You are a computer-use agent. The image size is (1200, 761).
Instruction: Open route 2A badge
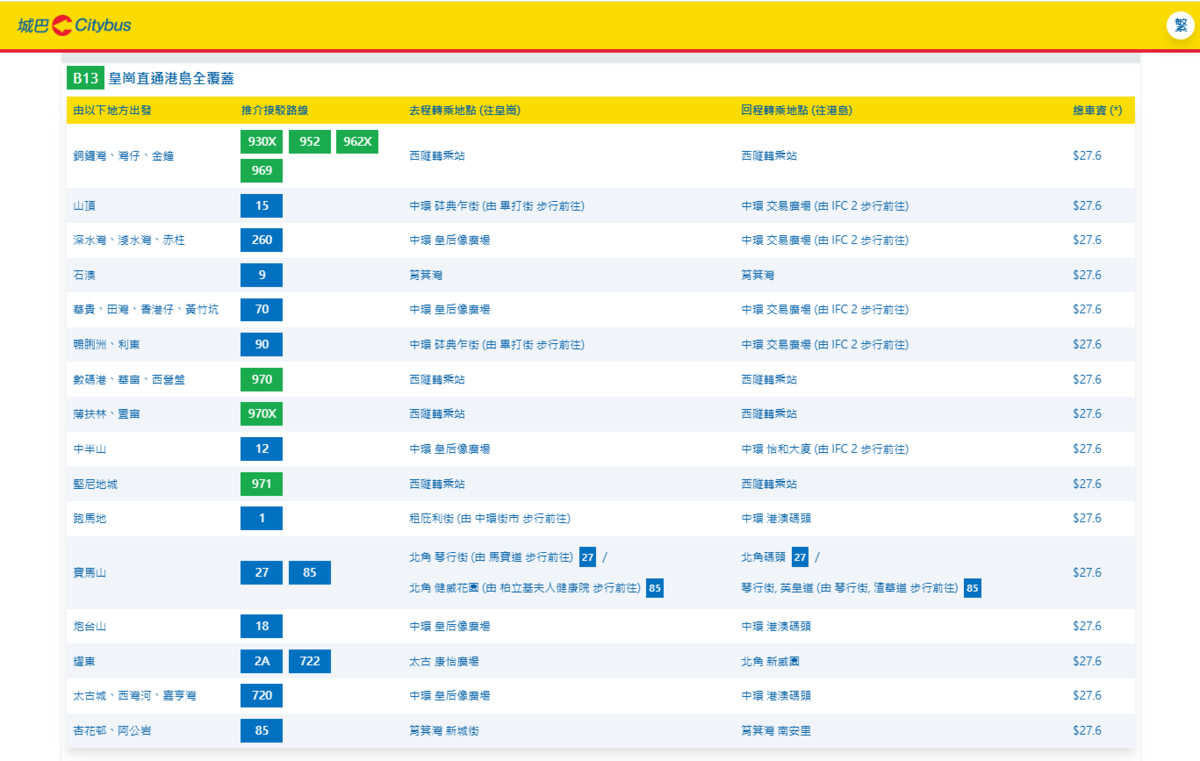262,661
